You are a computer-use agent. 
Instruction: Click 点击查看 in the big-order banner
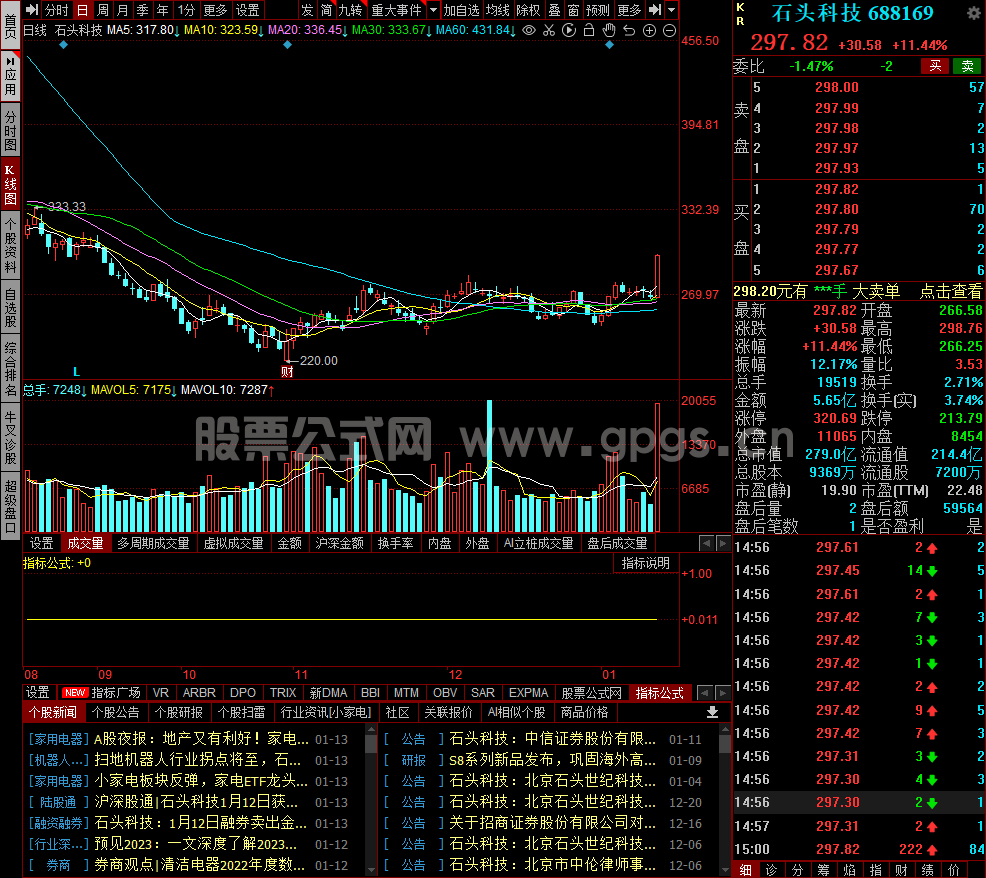tap(951, 291)
